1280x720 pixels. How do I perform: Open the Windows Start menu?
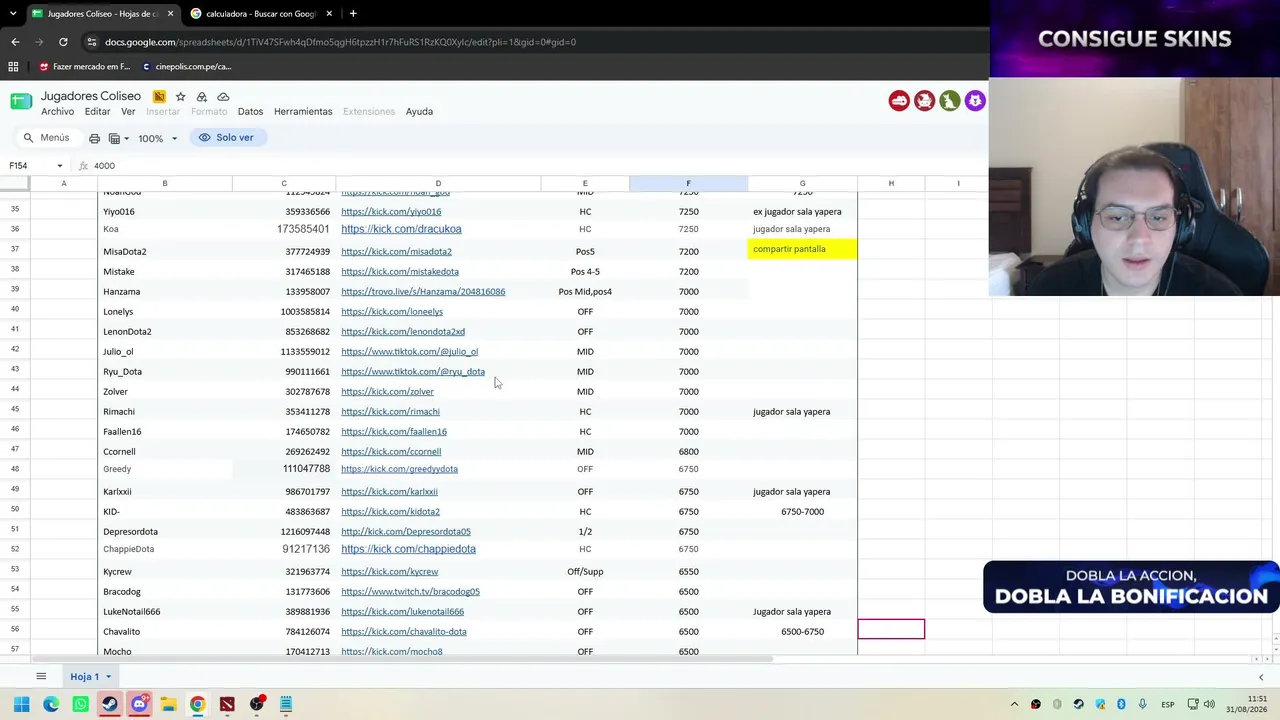coord(22,704)
